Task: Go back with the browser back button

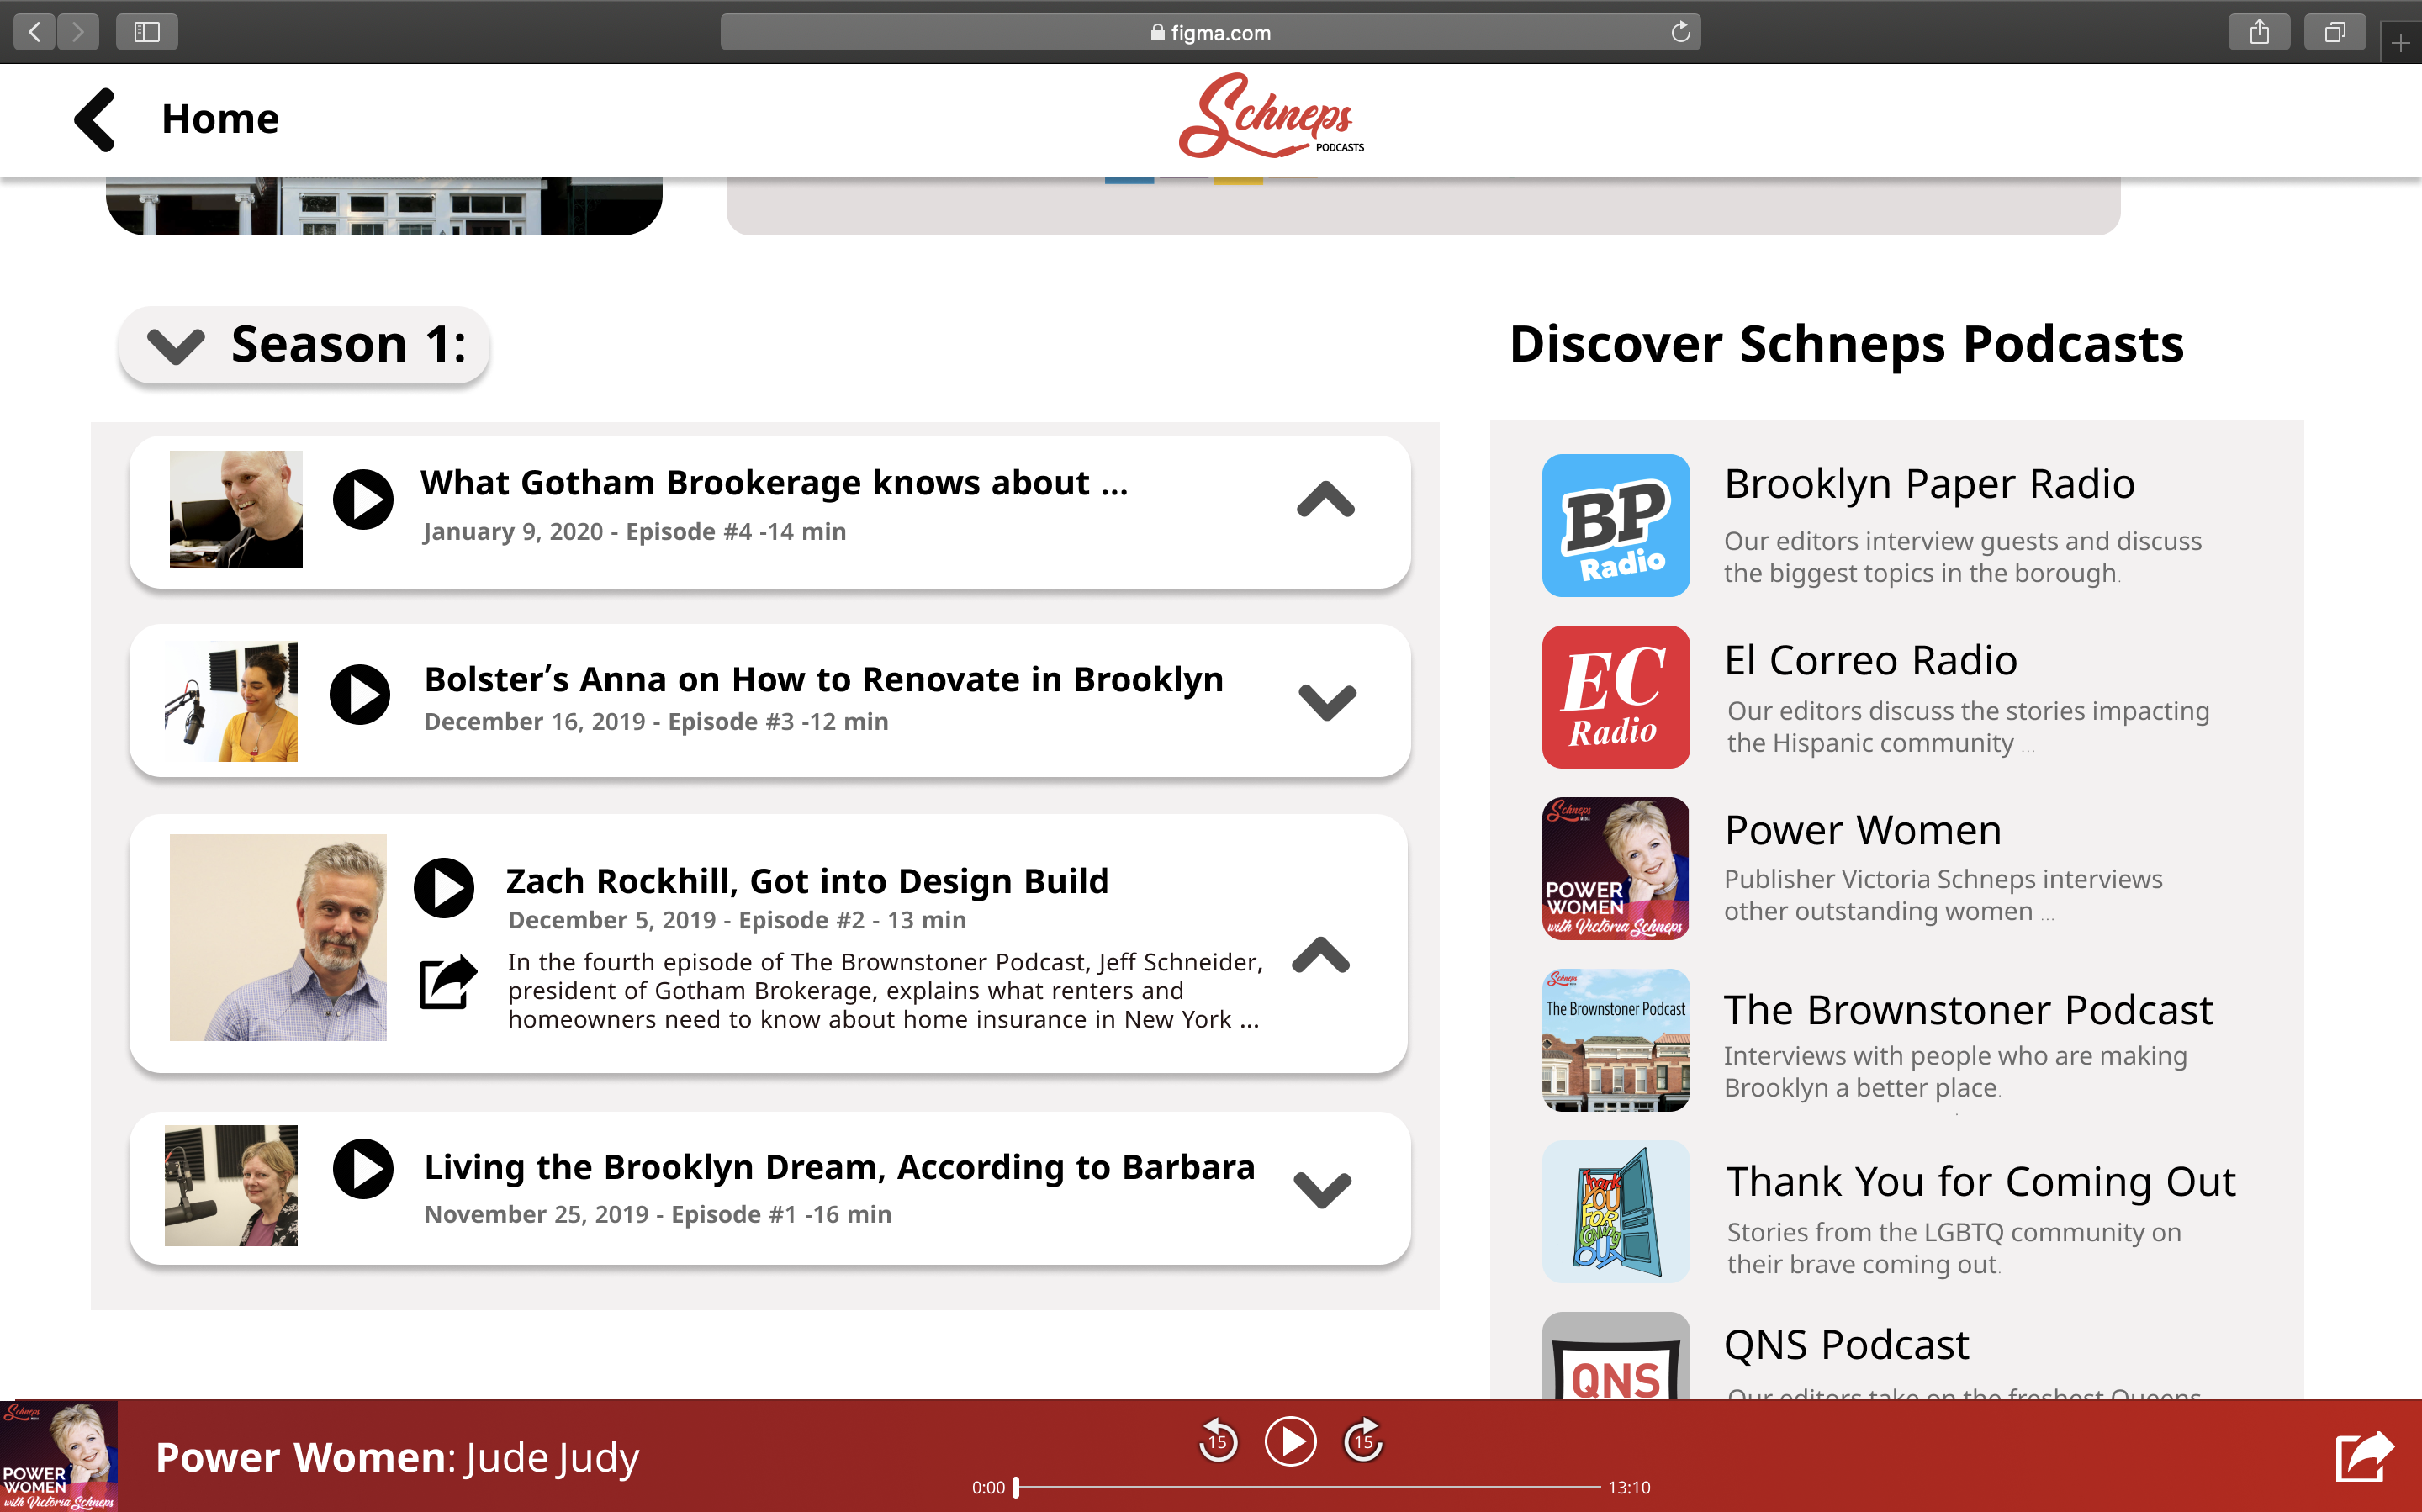Action: coord(34,32)
